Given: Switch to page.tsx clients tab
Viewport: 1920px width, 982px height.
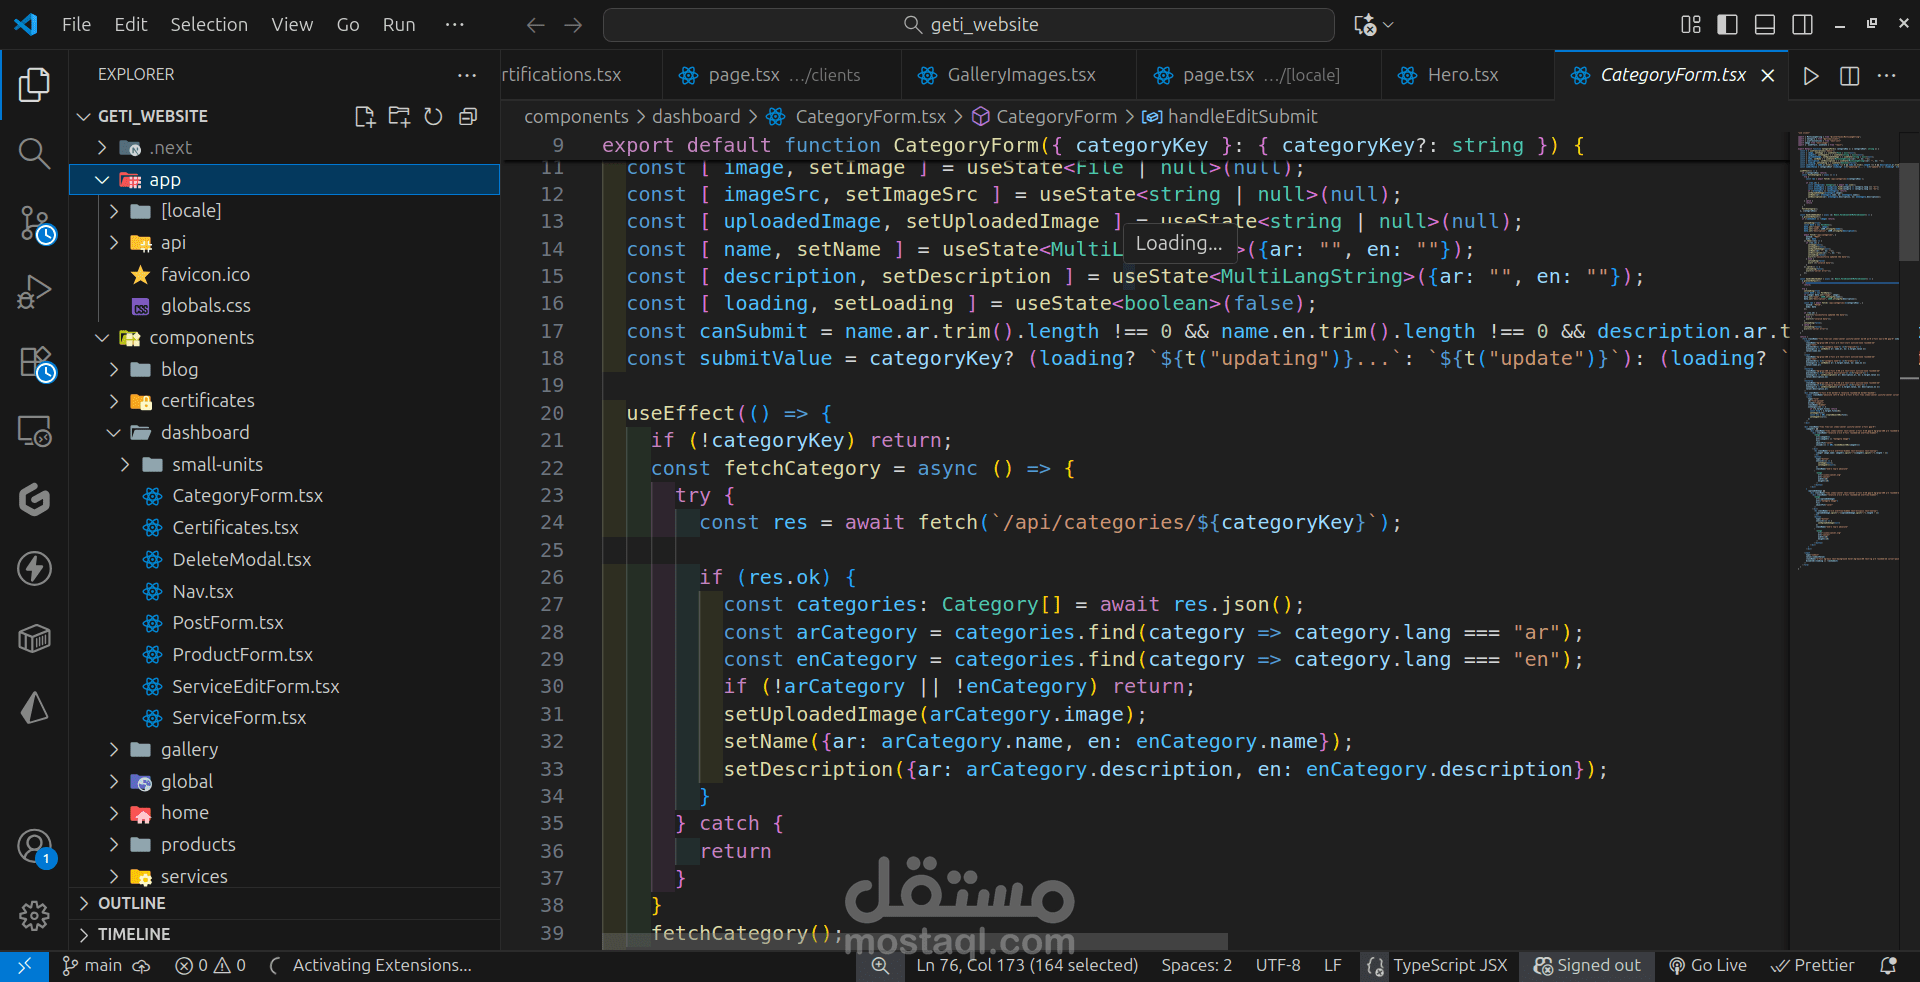Looking at the screenshot, I should coord(782,75).
